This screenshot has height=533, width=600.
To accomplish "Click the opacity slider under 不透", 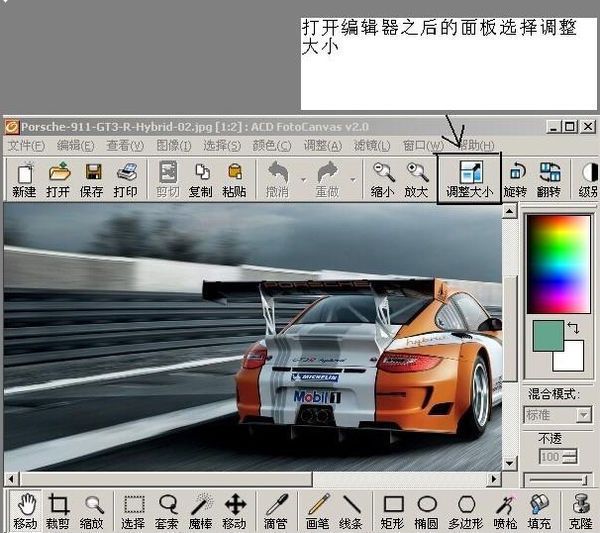I will click(x=558, y=480).
